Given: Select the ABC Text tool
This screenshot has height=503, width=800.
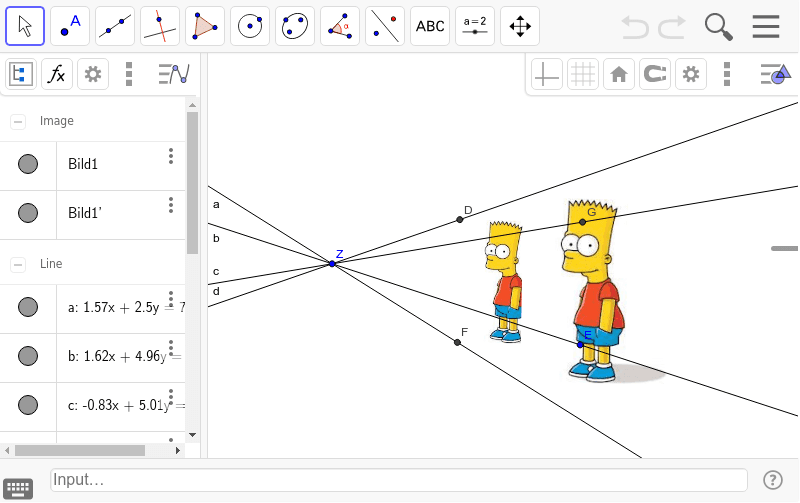Looking at the screenshot, I should point(430,26).
